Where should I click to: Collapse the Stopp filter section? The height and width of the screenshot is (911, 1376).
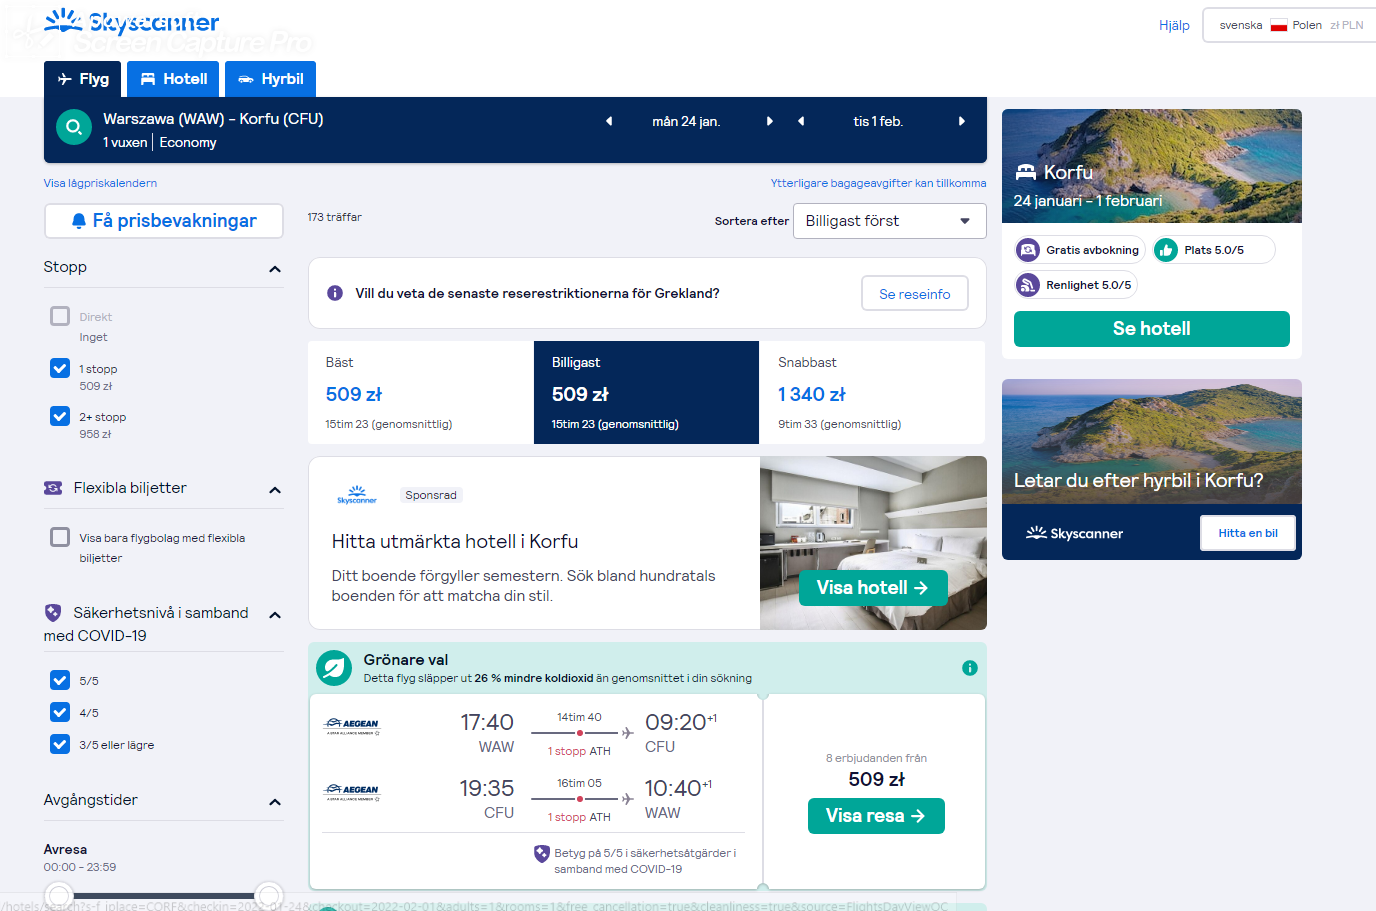click(x=275, y=269)
